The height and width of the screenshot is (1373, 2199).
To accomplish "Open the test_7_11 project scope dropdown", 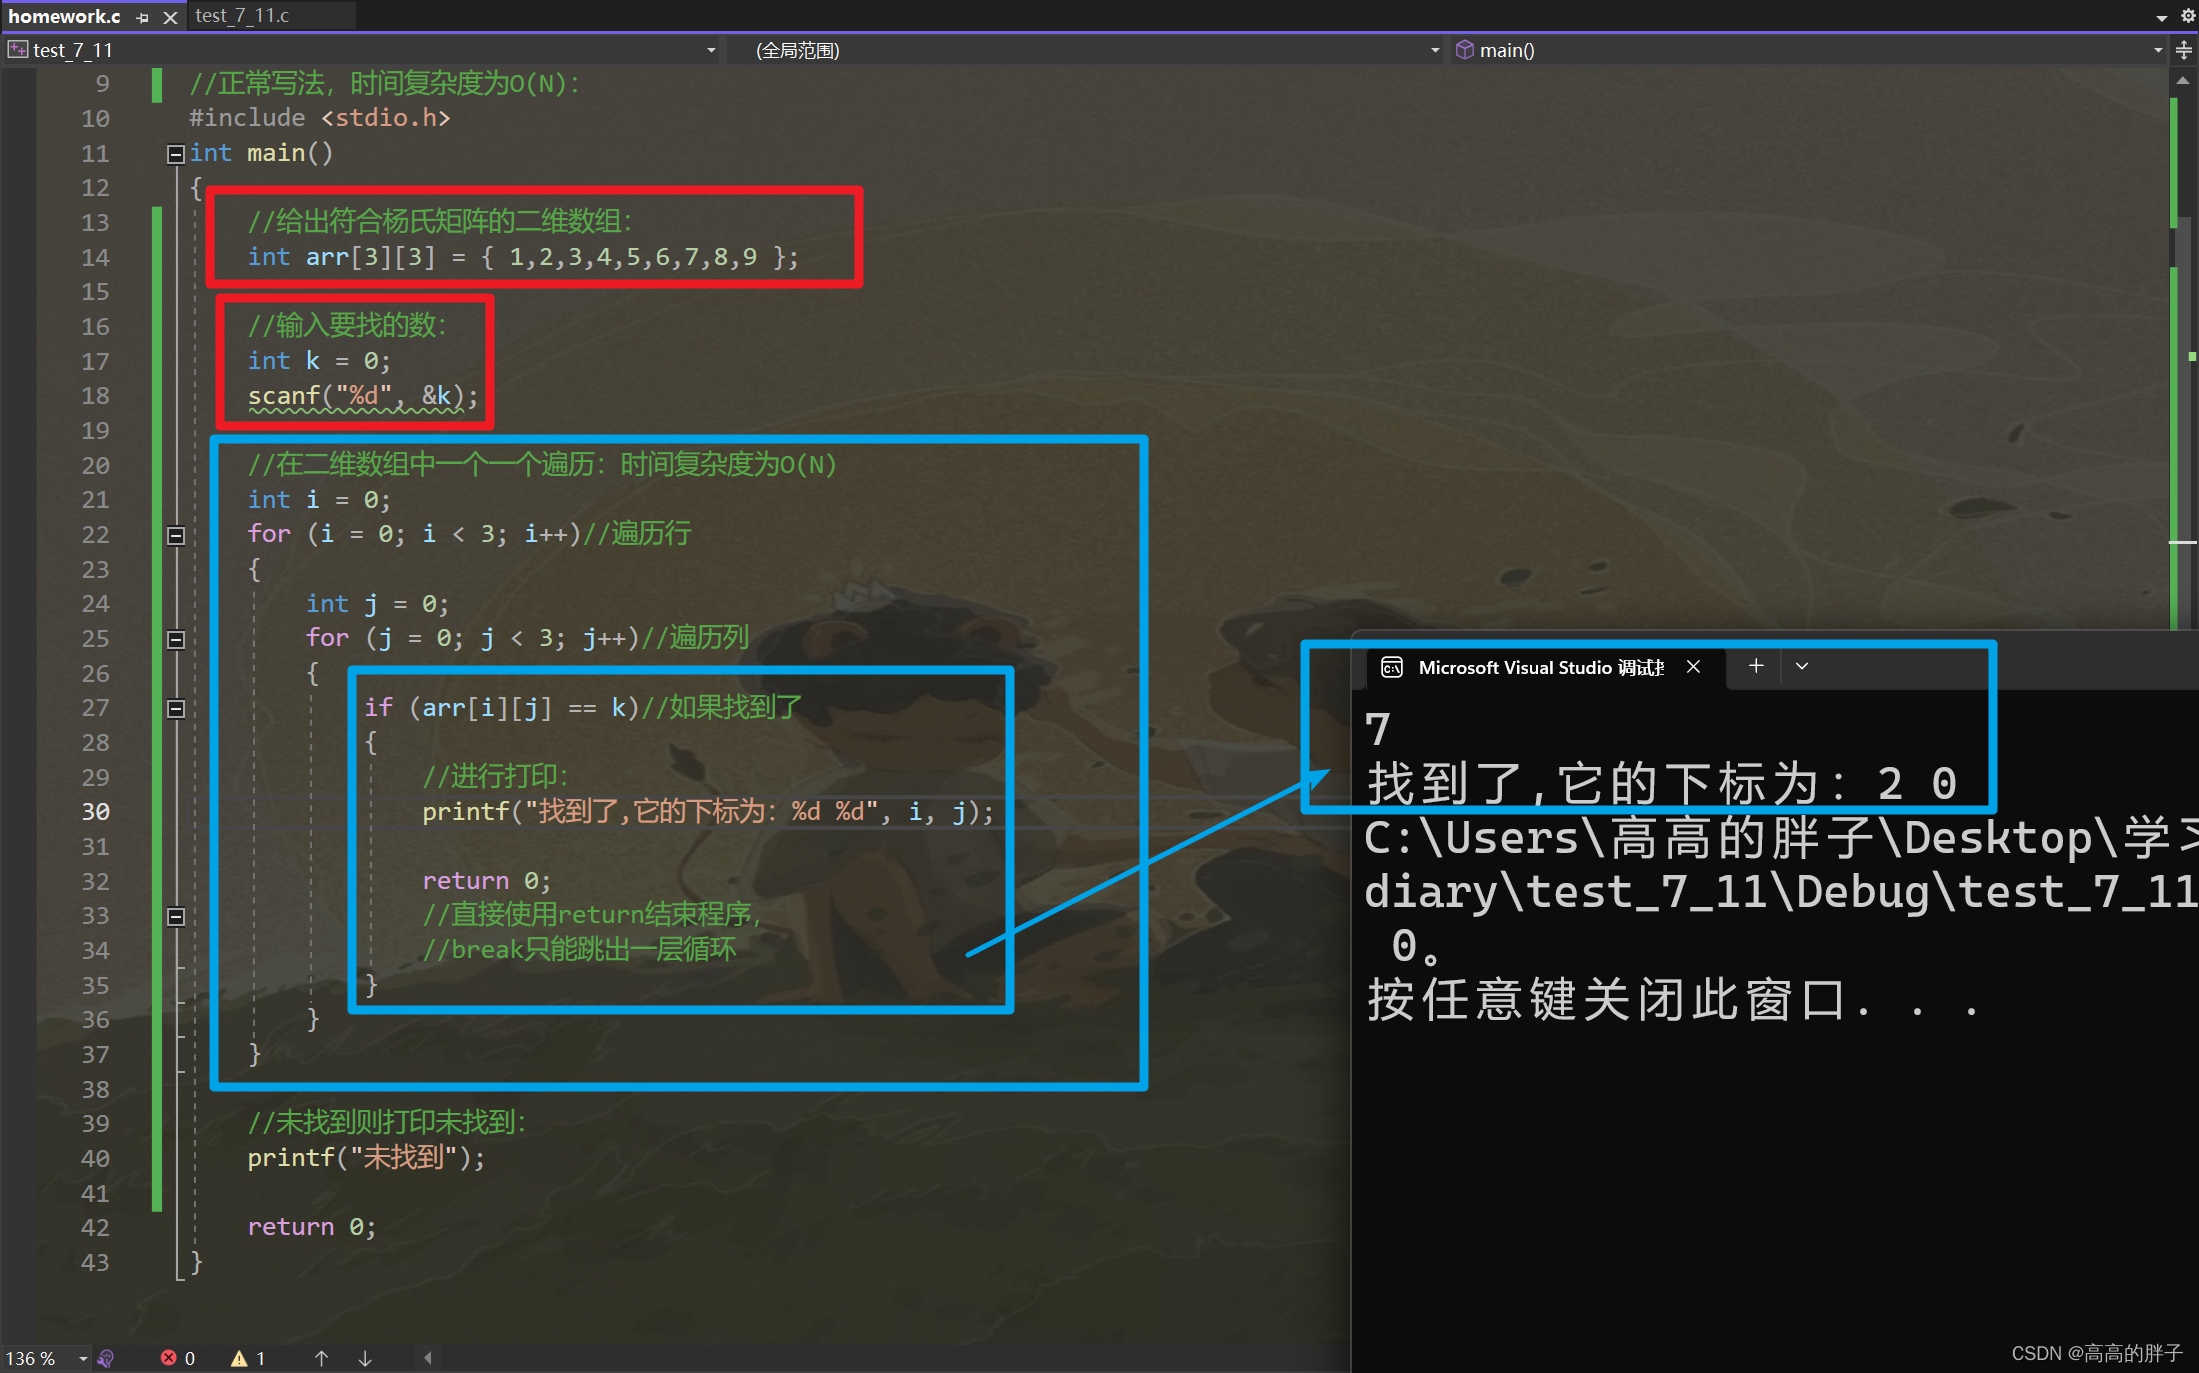I will coord(711,50).
